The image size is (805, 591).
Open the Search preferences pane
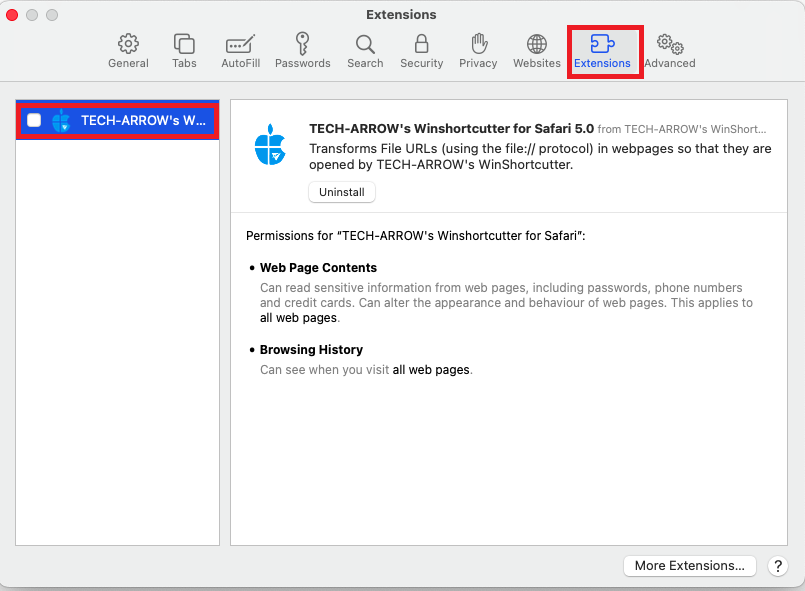click(x=365, y=51)
